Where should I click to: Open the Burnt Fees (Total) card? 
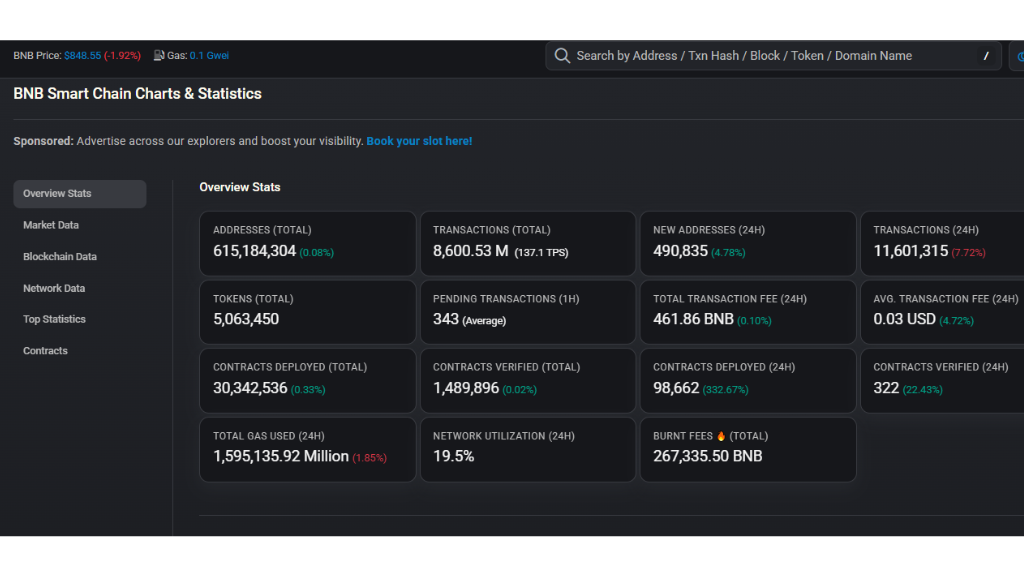pos(748,450)
